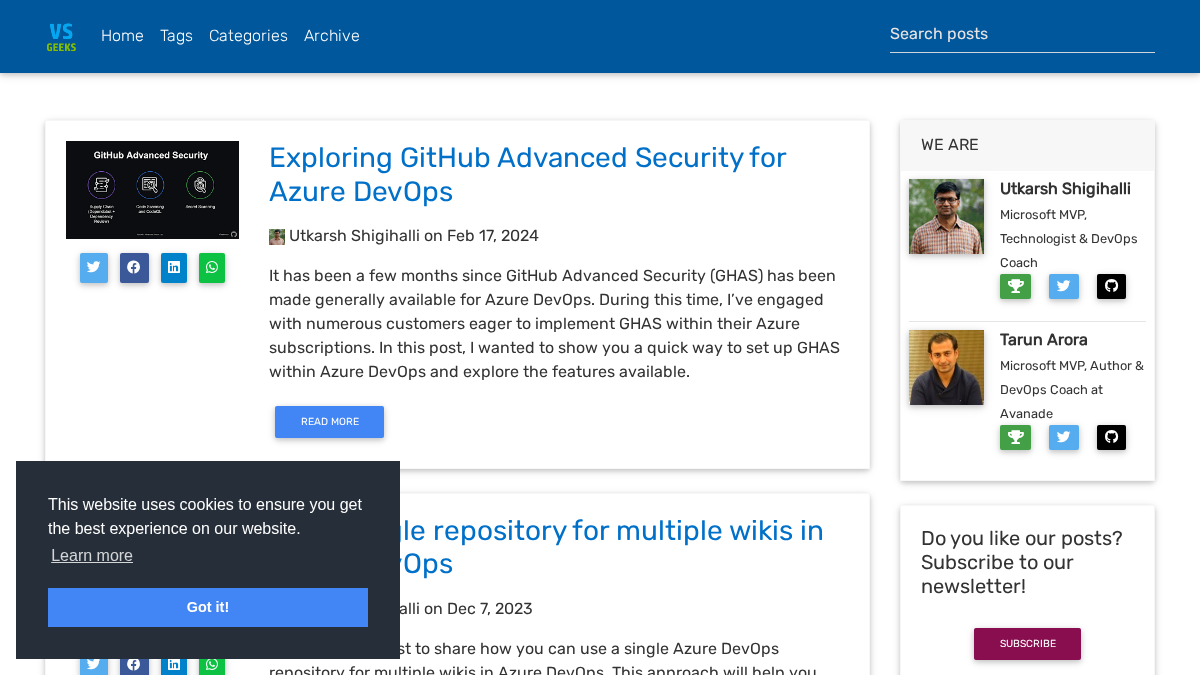Open Utkarsh Shigihalli's MVP trophy icon
The height and width of the screenshot is (675, 1200).
coord(1015,287)
